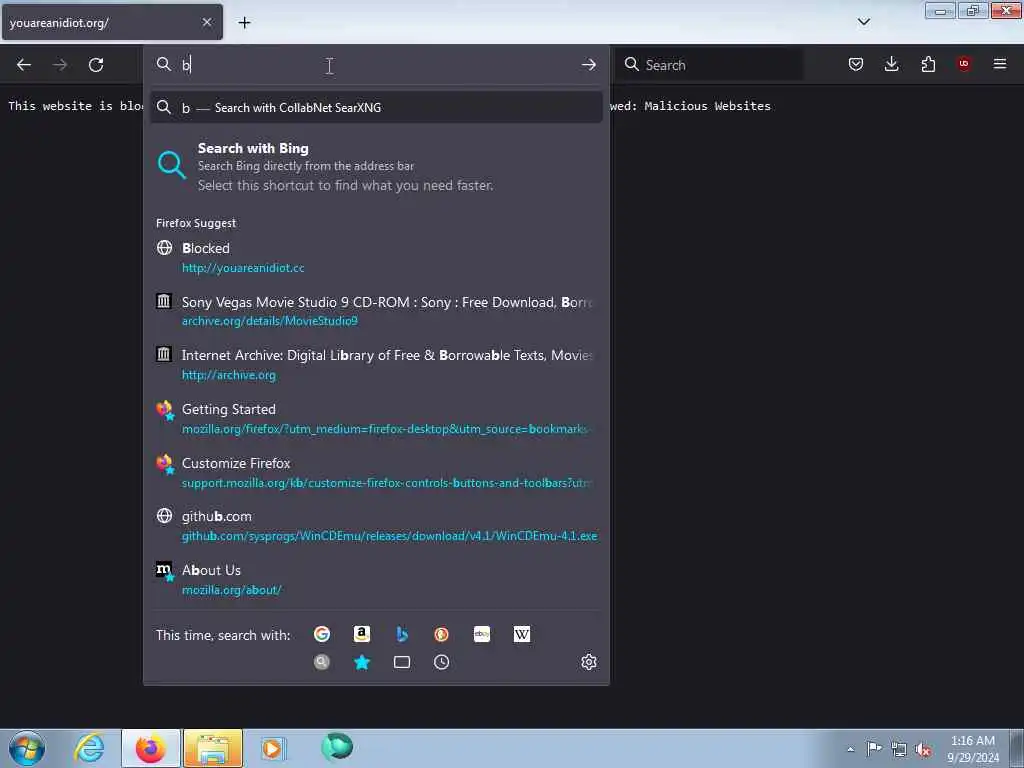Open the uBlock Origin extension icon
Viewport: 1024px width, 768px height.
point(964,64)
